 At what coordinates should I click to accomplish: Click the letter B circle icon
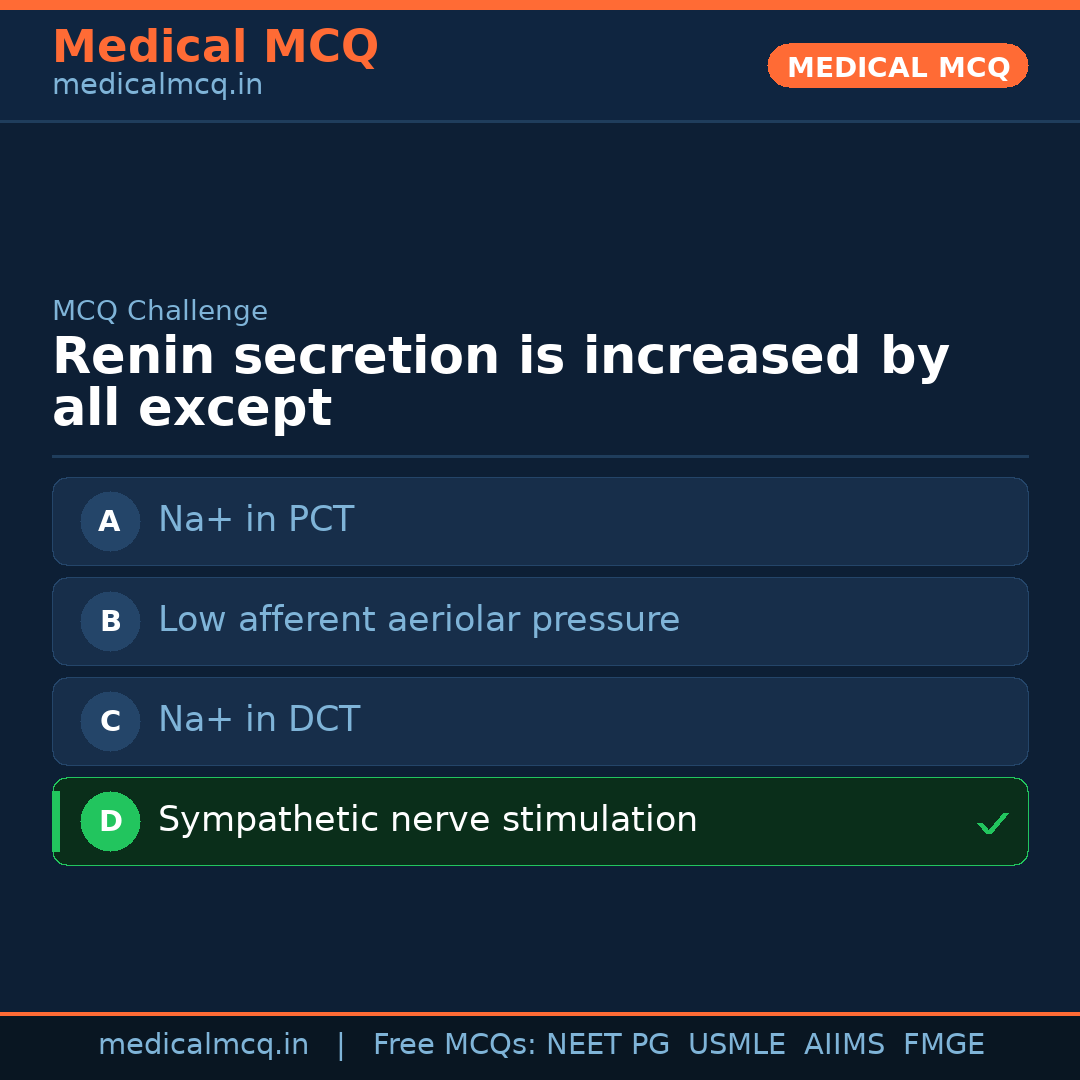coord(110,621)
